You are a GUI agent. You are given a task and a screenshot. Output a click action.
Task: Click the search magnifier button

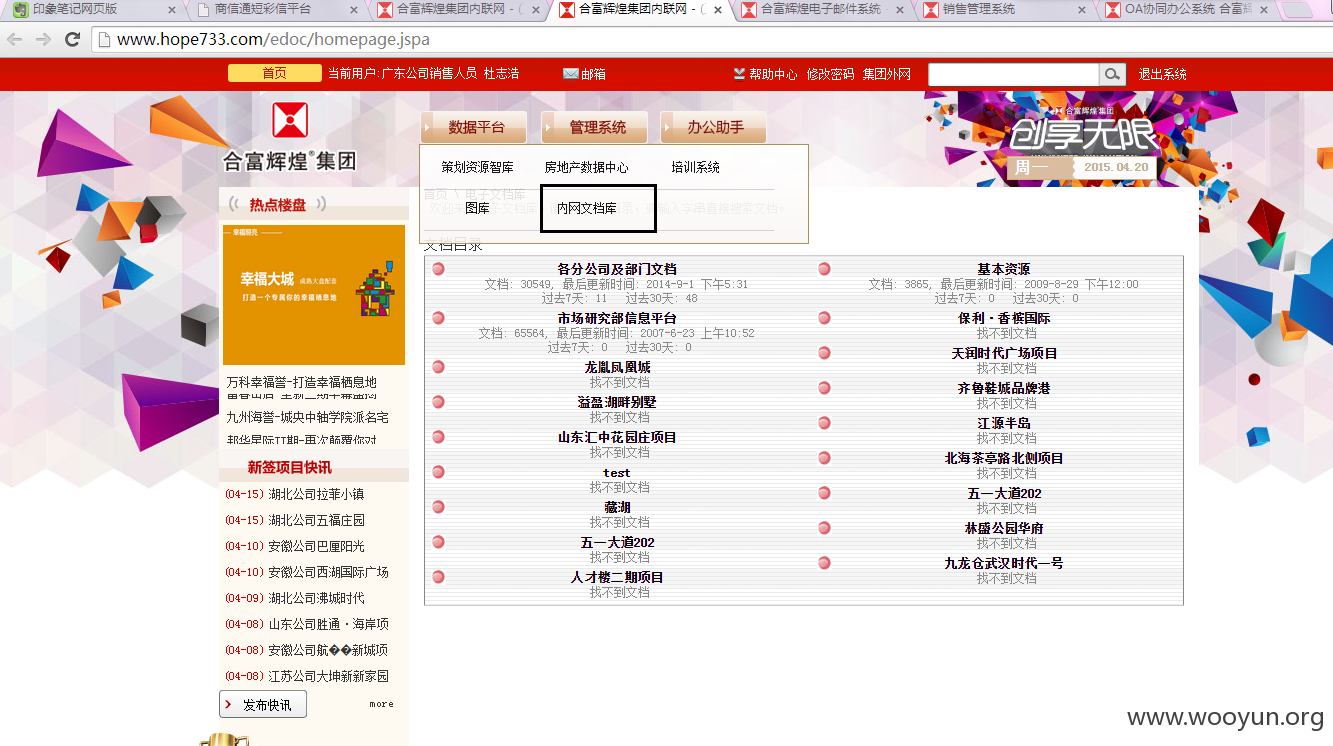coord(1112,74)
